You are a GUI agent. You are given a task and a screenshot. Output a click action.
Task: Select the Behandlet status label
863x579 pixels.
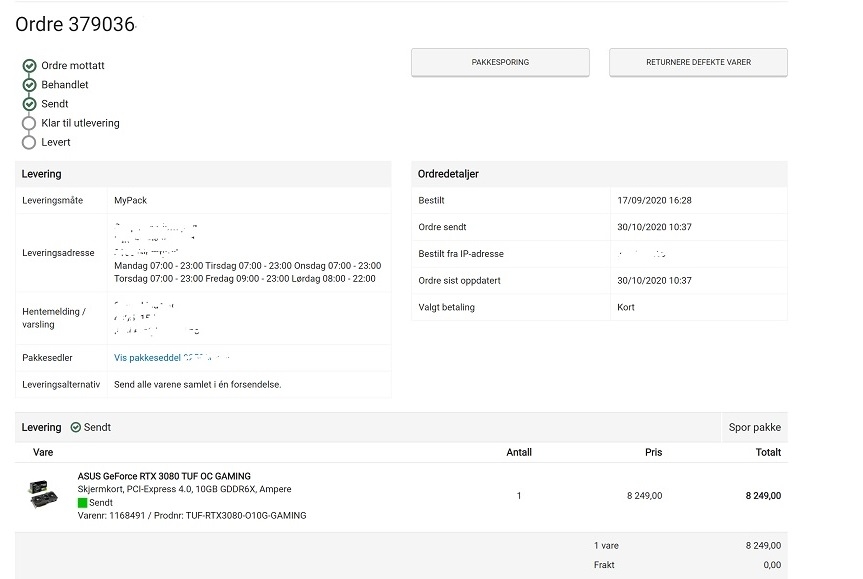(65, 85)
